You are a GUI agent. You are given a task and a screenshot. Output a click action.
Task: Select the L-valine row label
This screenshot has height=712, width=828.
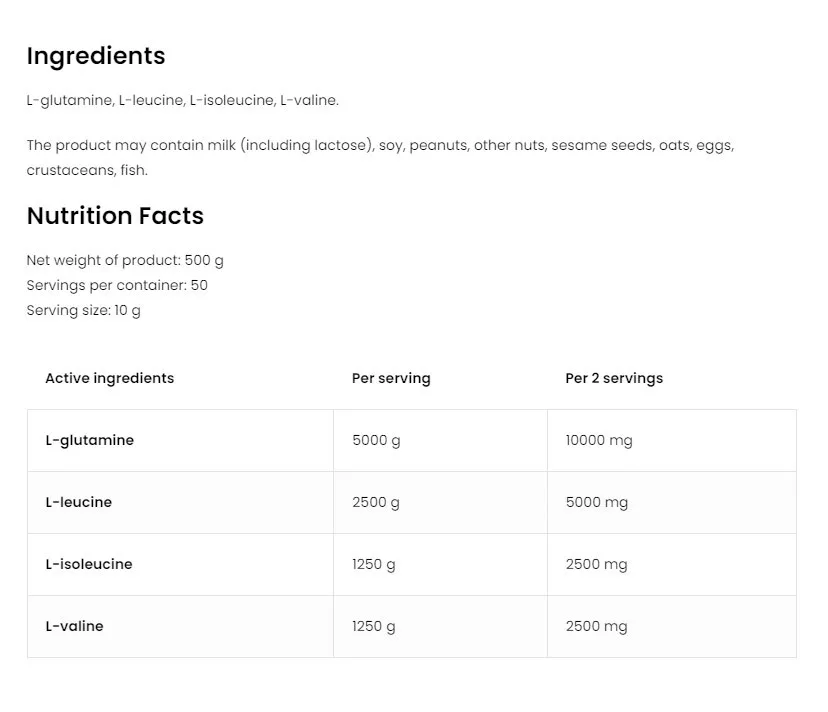click(75, 626)
